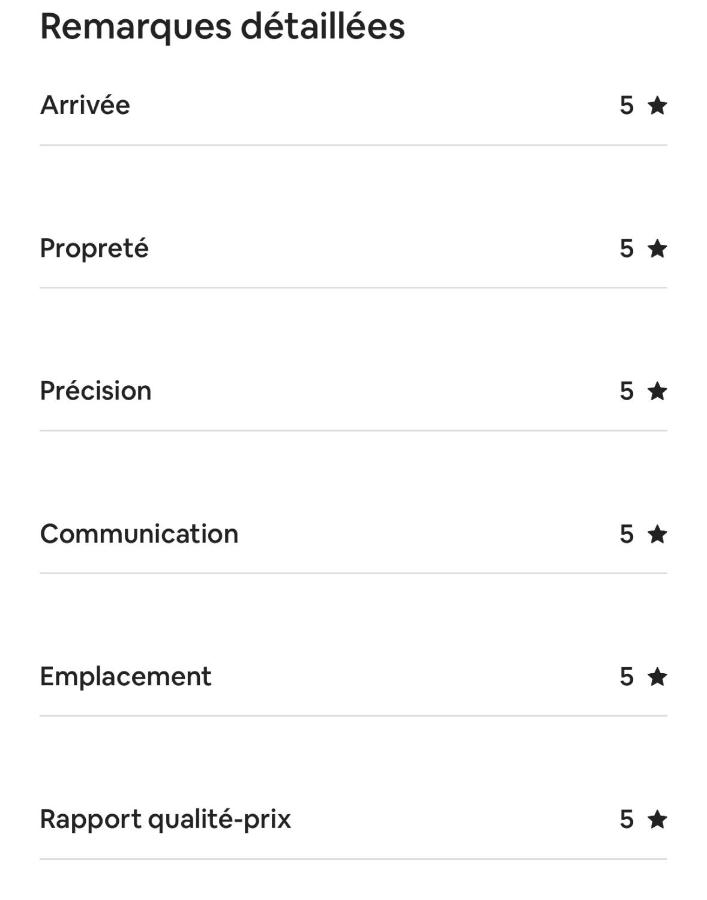Click the star icon in Propreté row
This screenshot has height=900, width=707.
(x=657, y=249)
